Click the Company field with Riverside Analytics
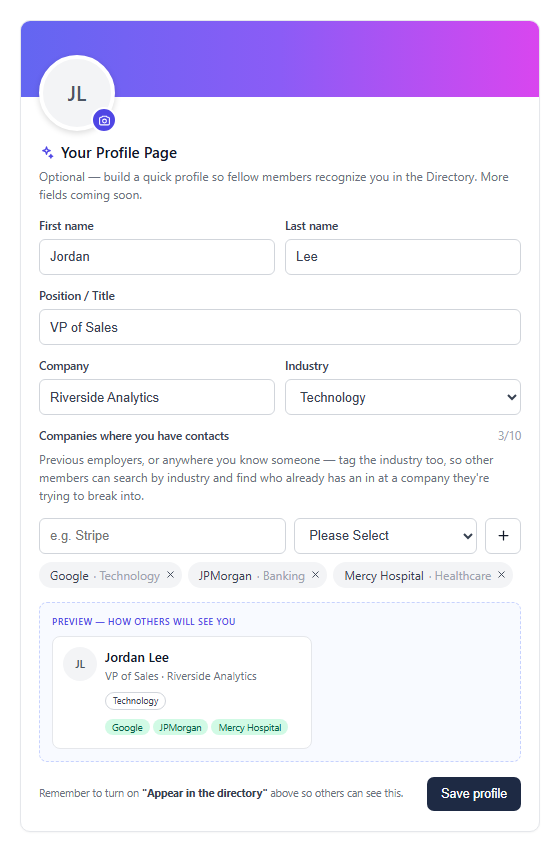 [x=157, y=397]
